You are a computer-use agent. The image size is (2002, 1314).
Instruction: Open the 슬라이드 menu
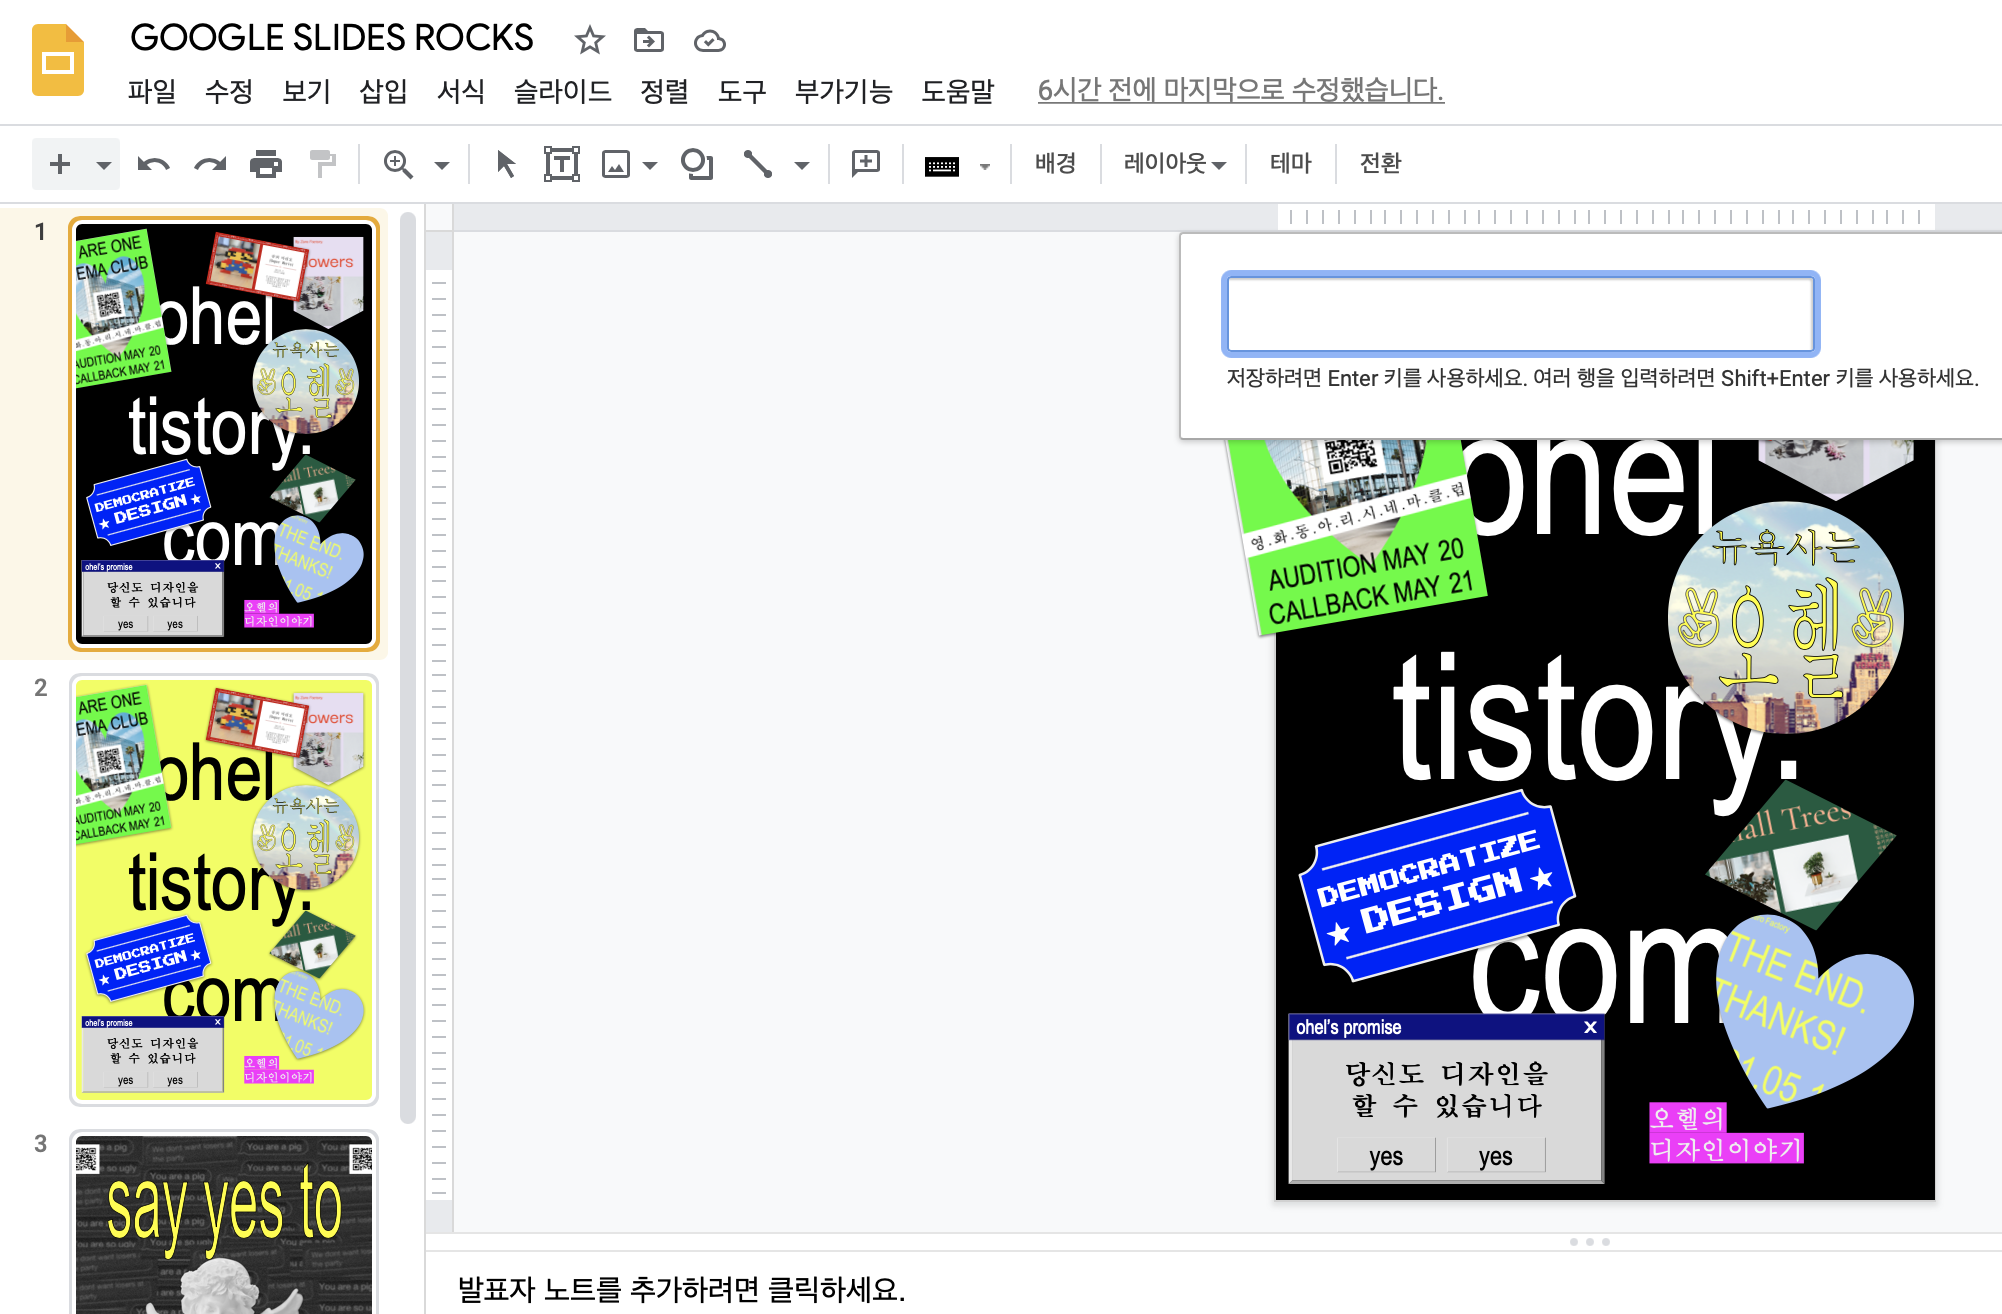pyautogui.click(x=562, y=91)
